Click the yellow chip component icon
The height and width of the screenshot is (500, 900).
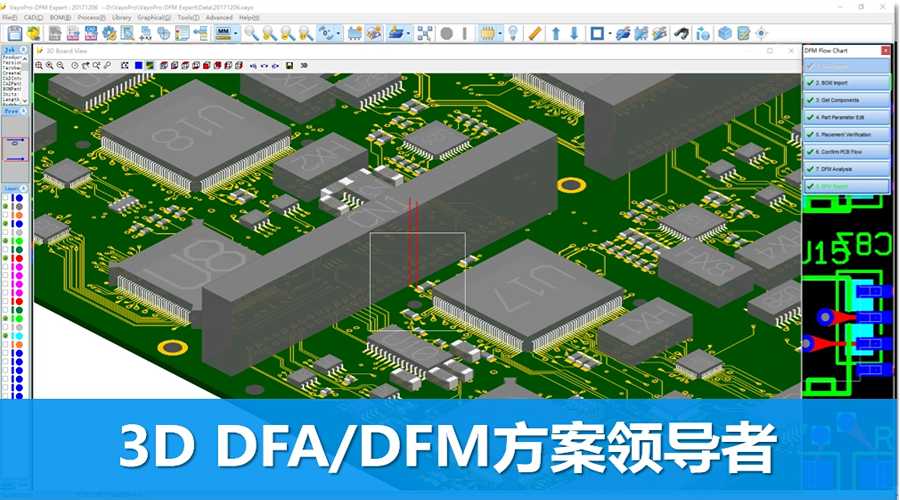coord(487,33)
